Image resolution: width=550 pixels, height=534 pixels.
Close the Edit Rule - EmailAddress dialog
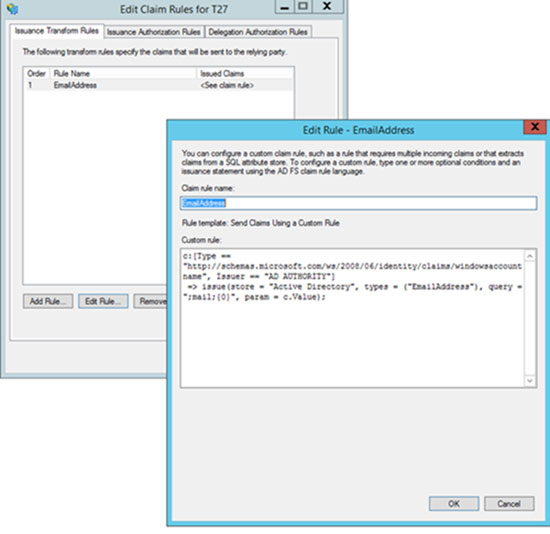click(x=535, y=127)
